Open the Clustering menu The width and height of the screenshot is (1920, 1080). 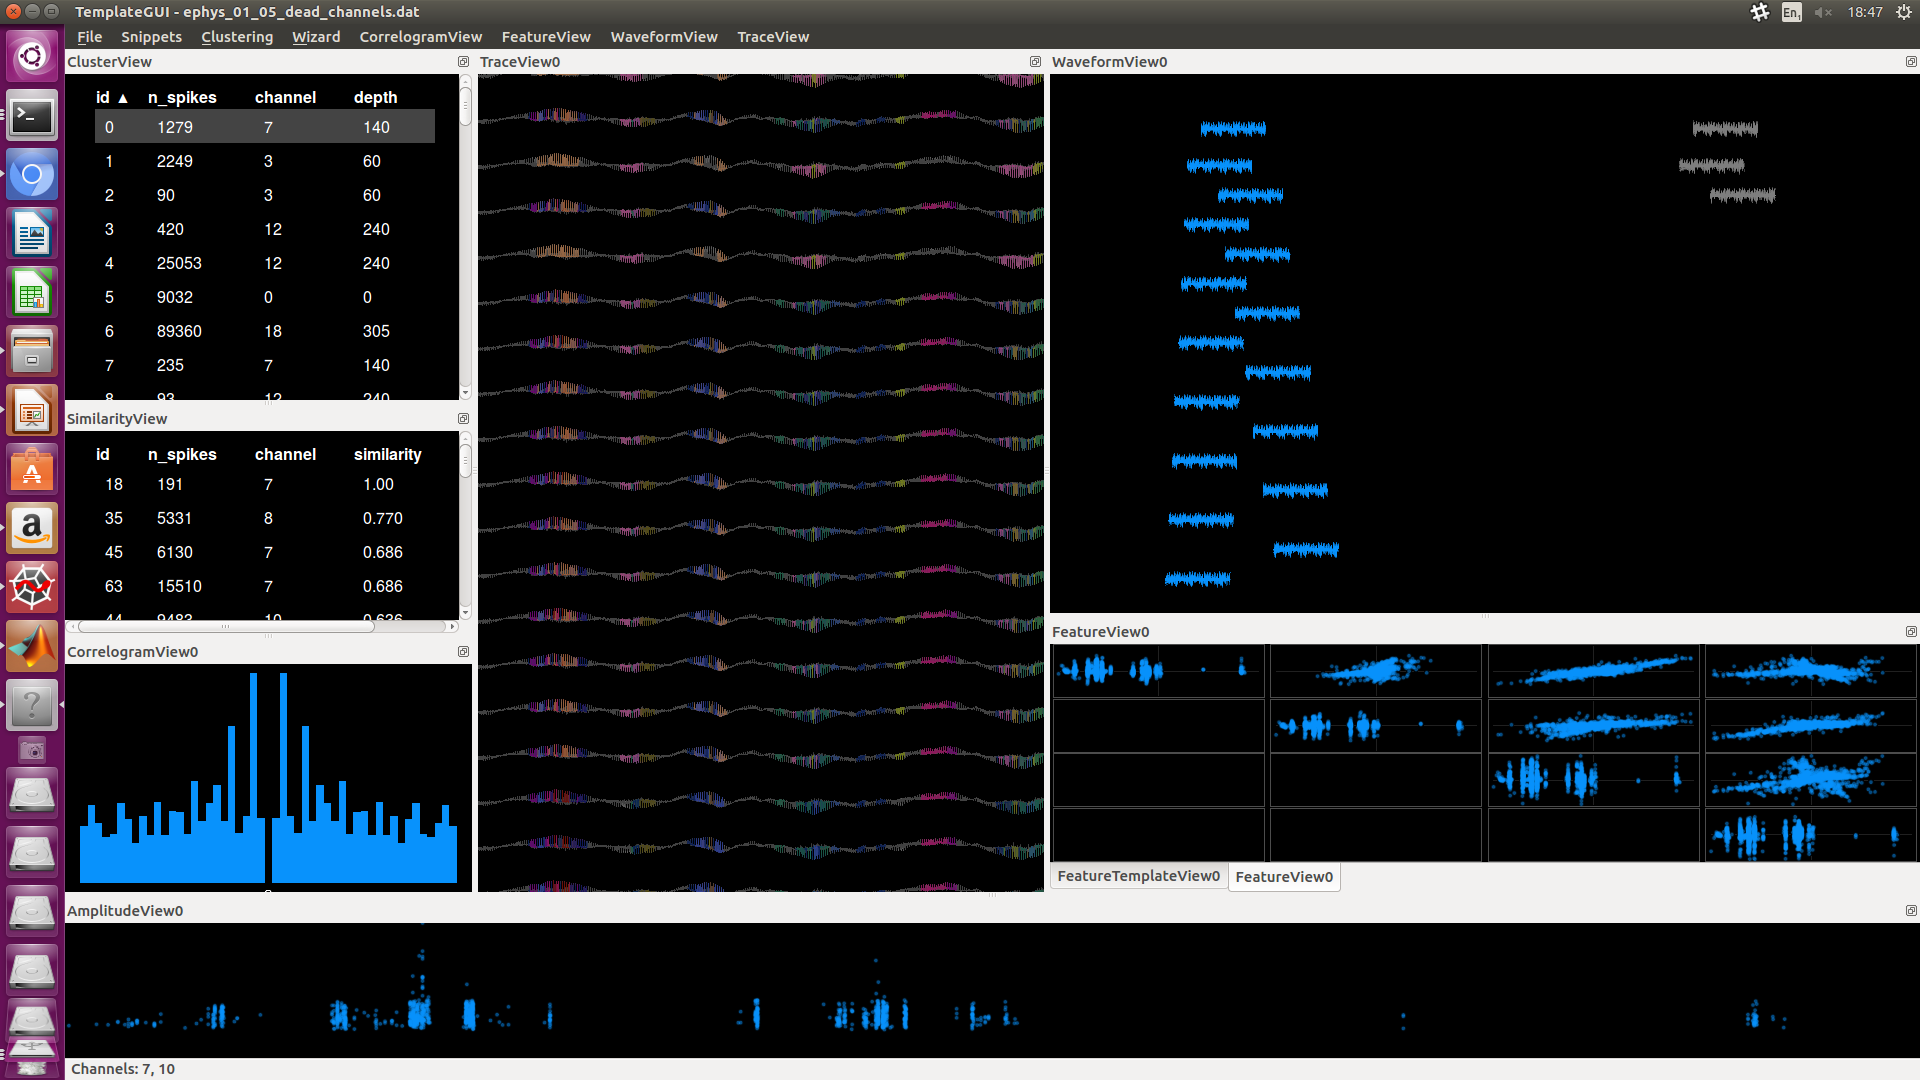[x=237, y=37]
